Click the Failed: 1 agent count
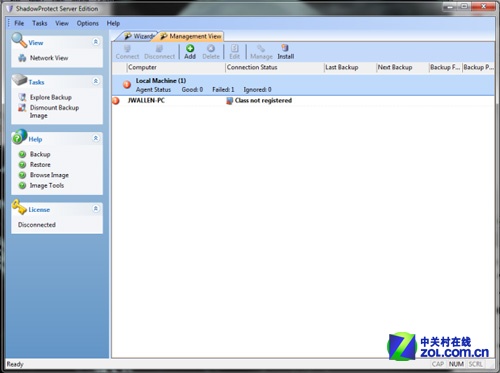 coord(223,90)
